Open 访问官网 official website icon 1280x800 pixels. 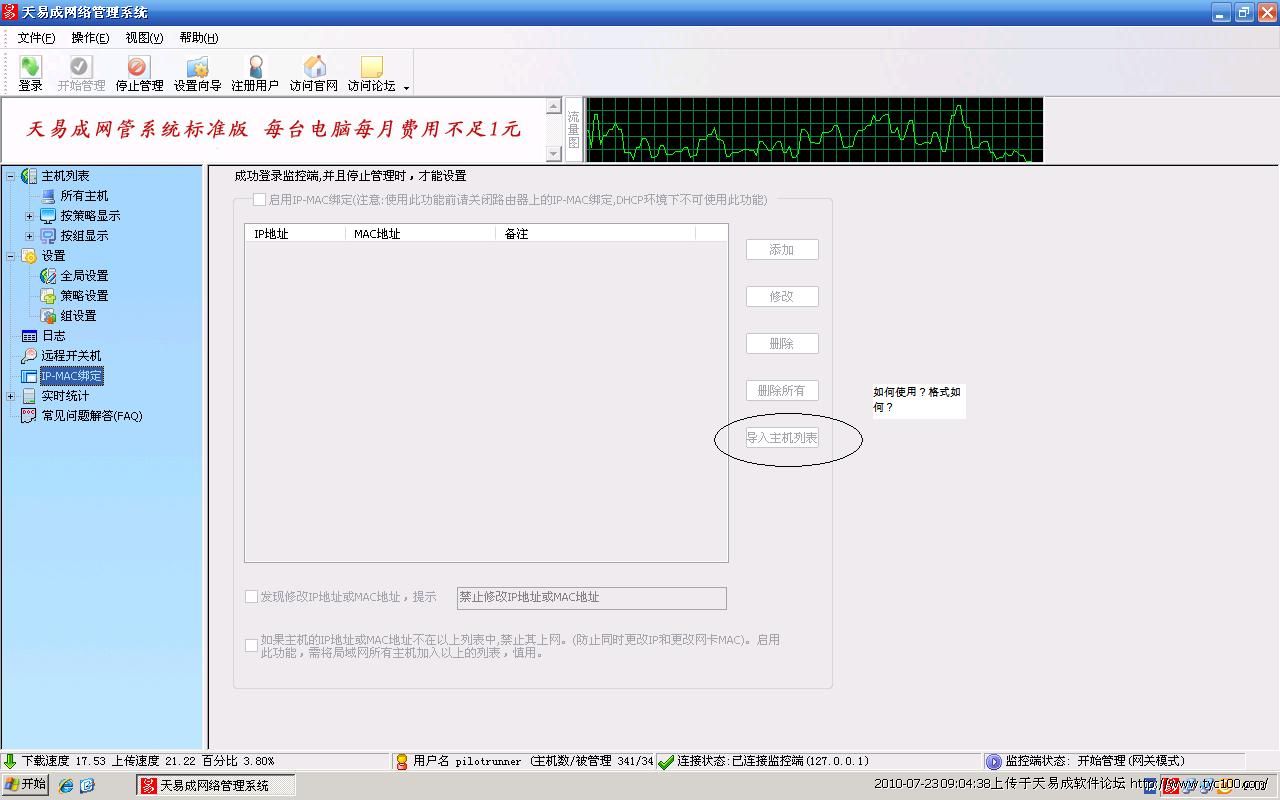click(x=314, y=73)
